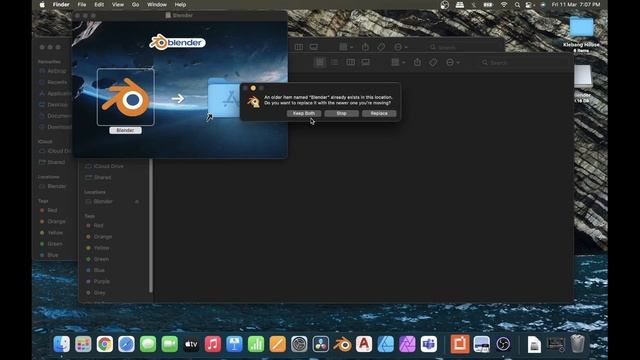Viewport: 640px width, 360px height.
Task: Click Keep Both in the replace dialog
Action: (x=304, y=113)
